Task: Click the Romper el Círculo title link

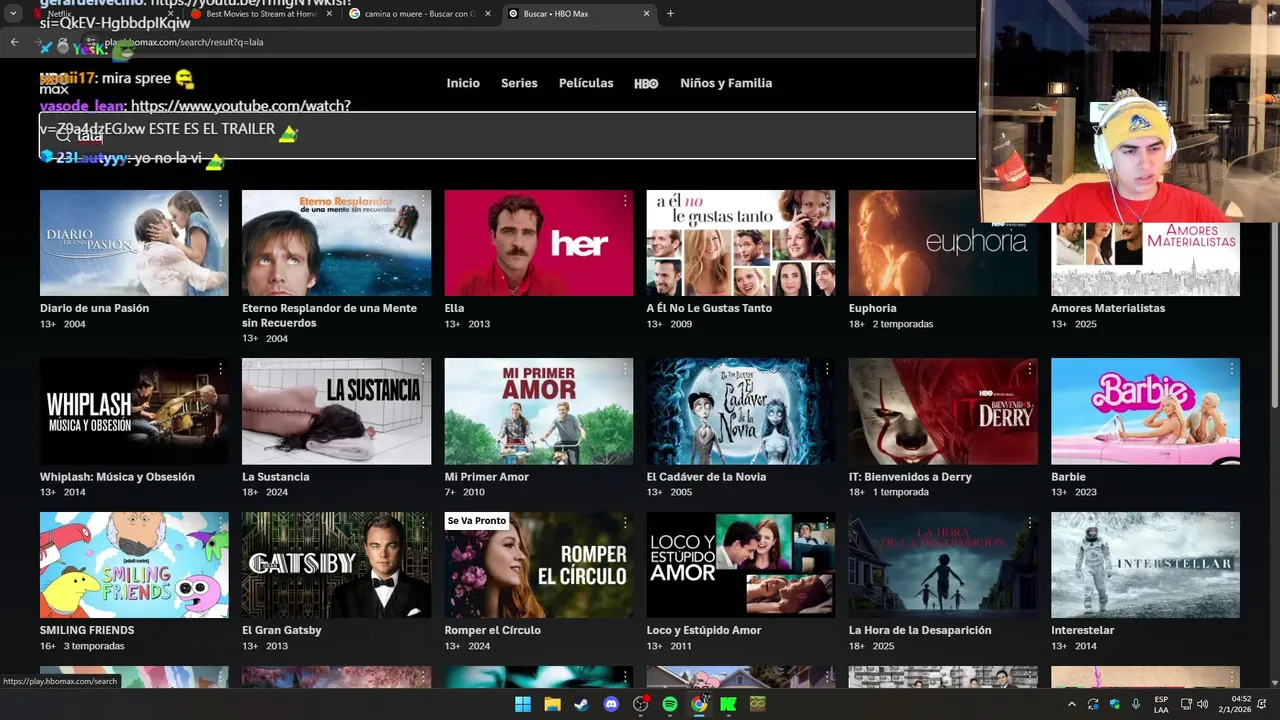Action: 492,630
